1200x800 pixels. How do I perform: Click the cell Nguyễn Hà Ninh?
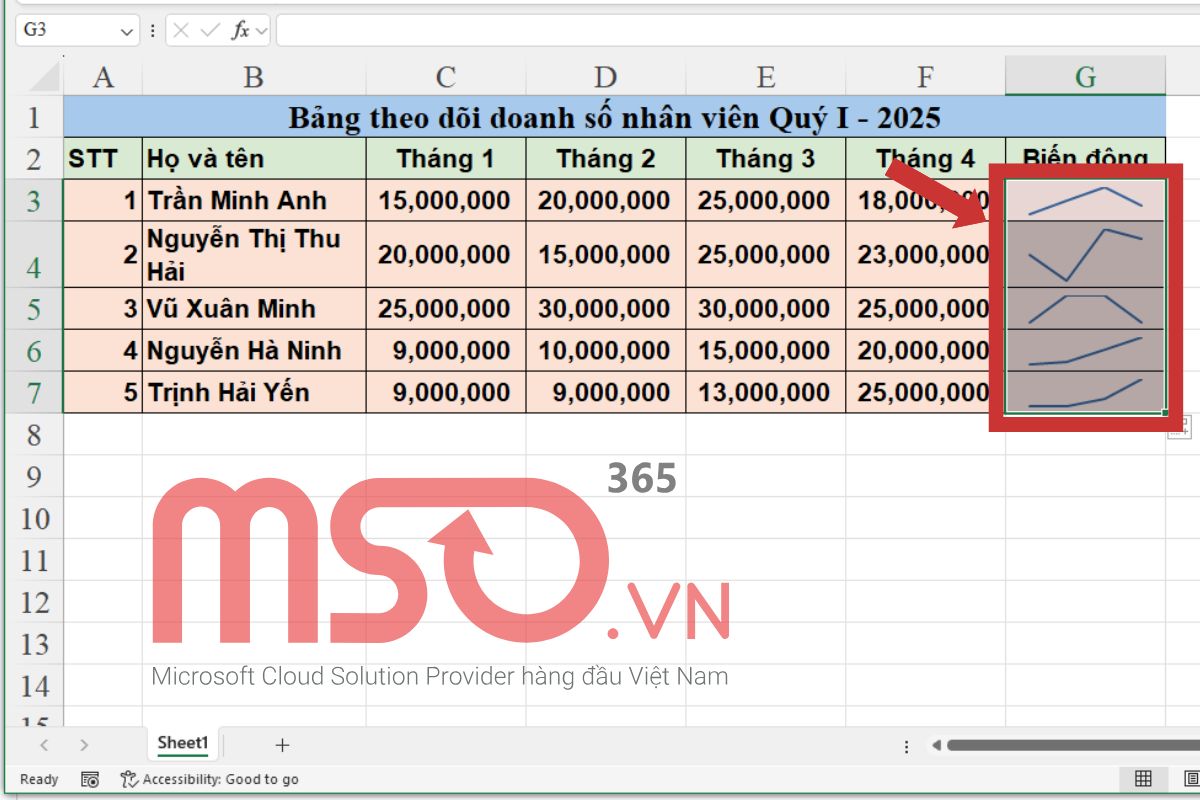(x=254, y=351)
